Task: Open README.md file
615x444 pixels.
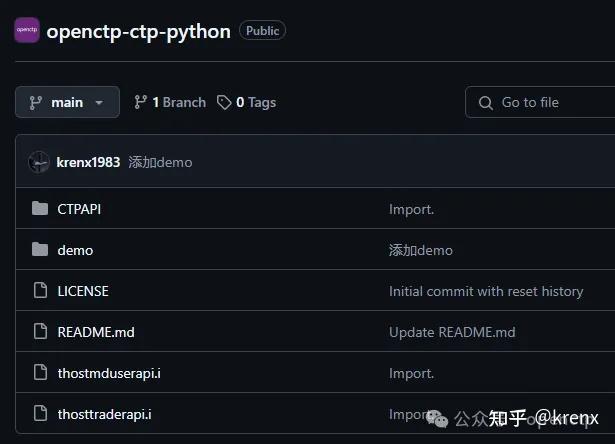Action: 95,332
